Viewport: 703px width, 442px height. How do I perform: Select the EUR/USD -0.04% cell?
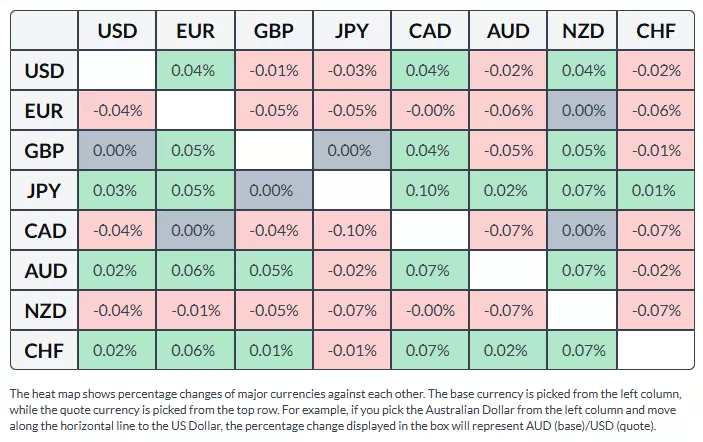pos(117,111)
